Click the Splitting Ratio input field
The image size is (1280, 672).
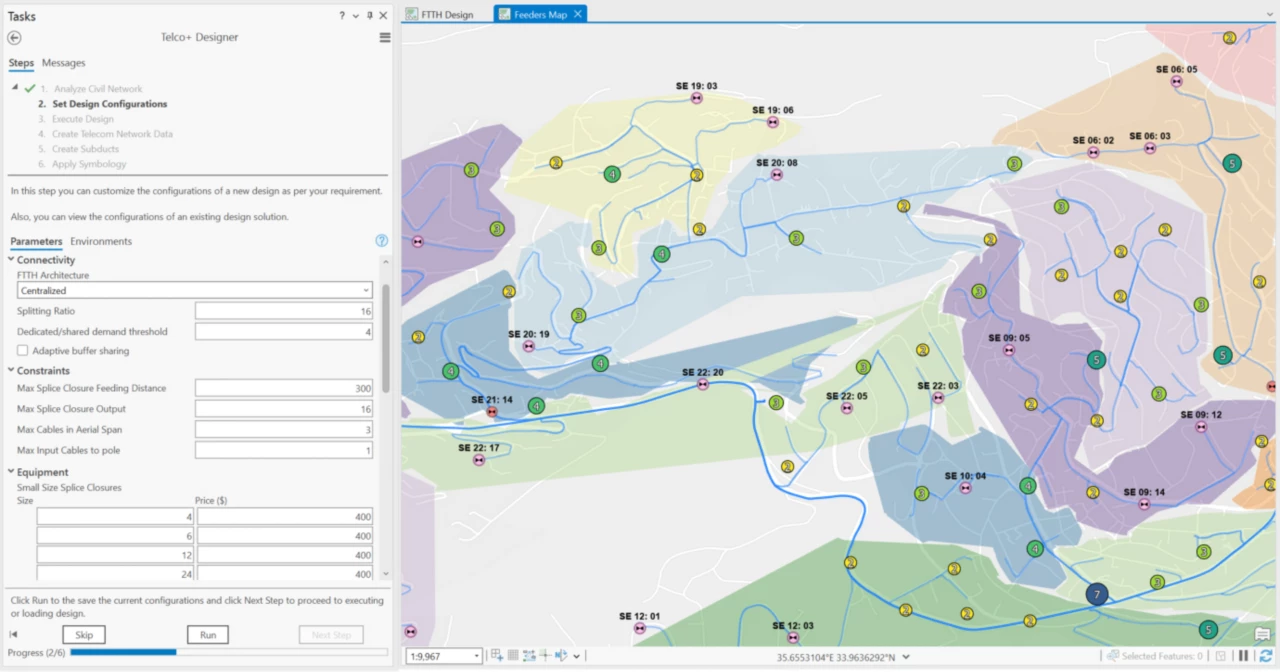coord(284,311)
